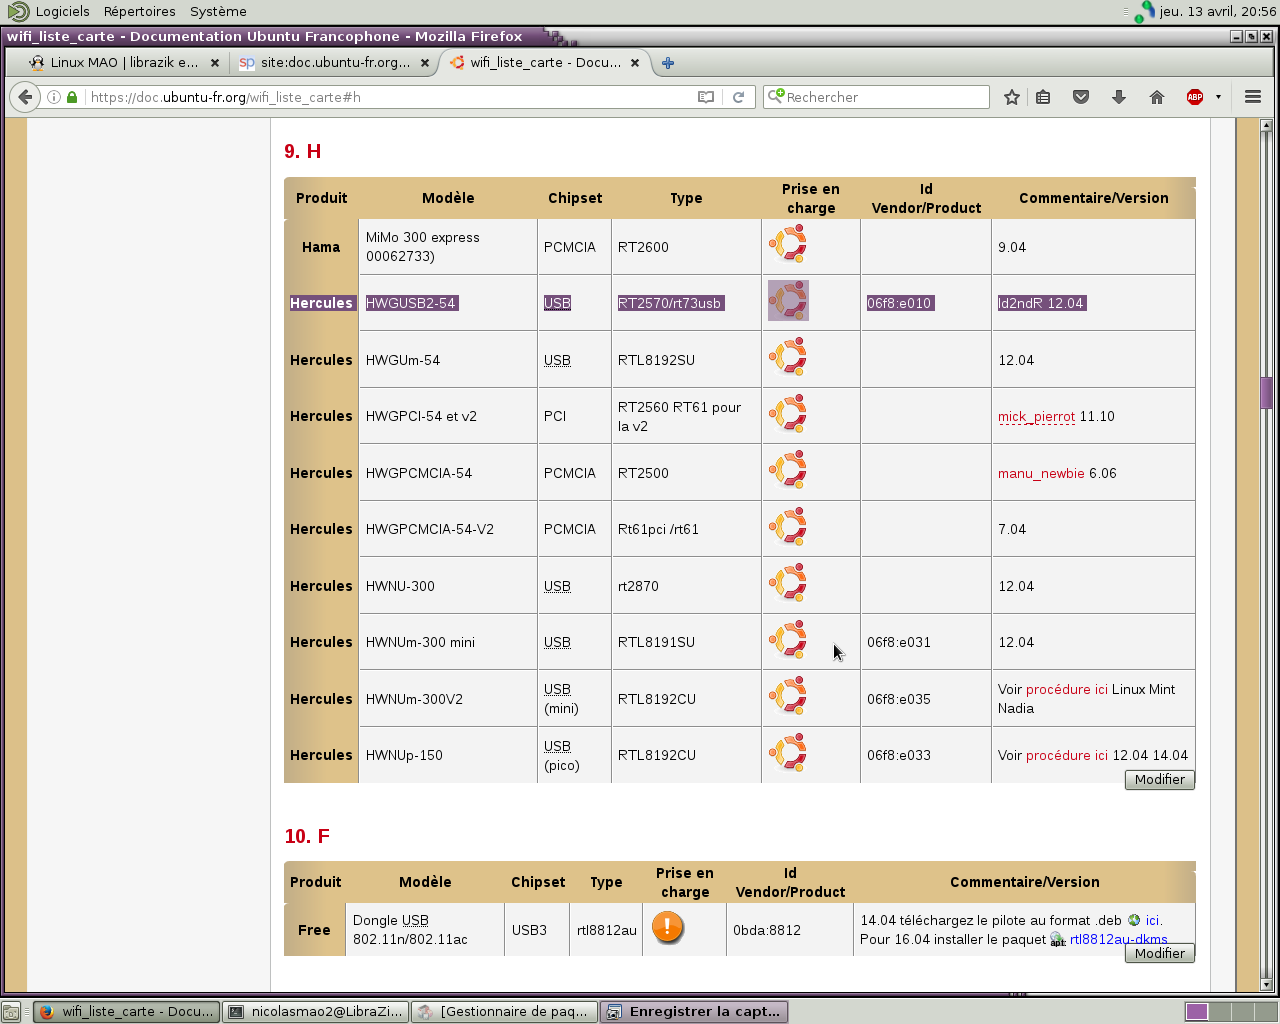Image resolution: width=1280 pixels, height=1024 pixels.
Task: Click the Ubuntu icon in the HWNU-300 row
Action: click(x=788, y=583)
